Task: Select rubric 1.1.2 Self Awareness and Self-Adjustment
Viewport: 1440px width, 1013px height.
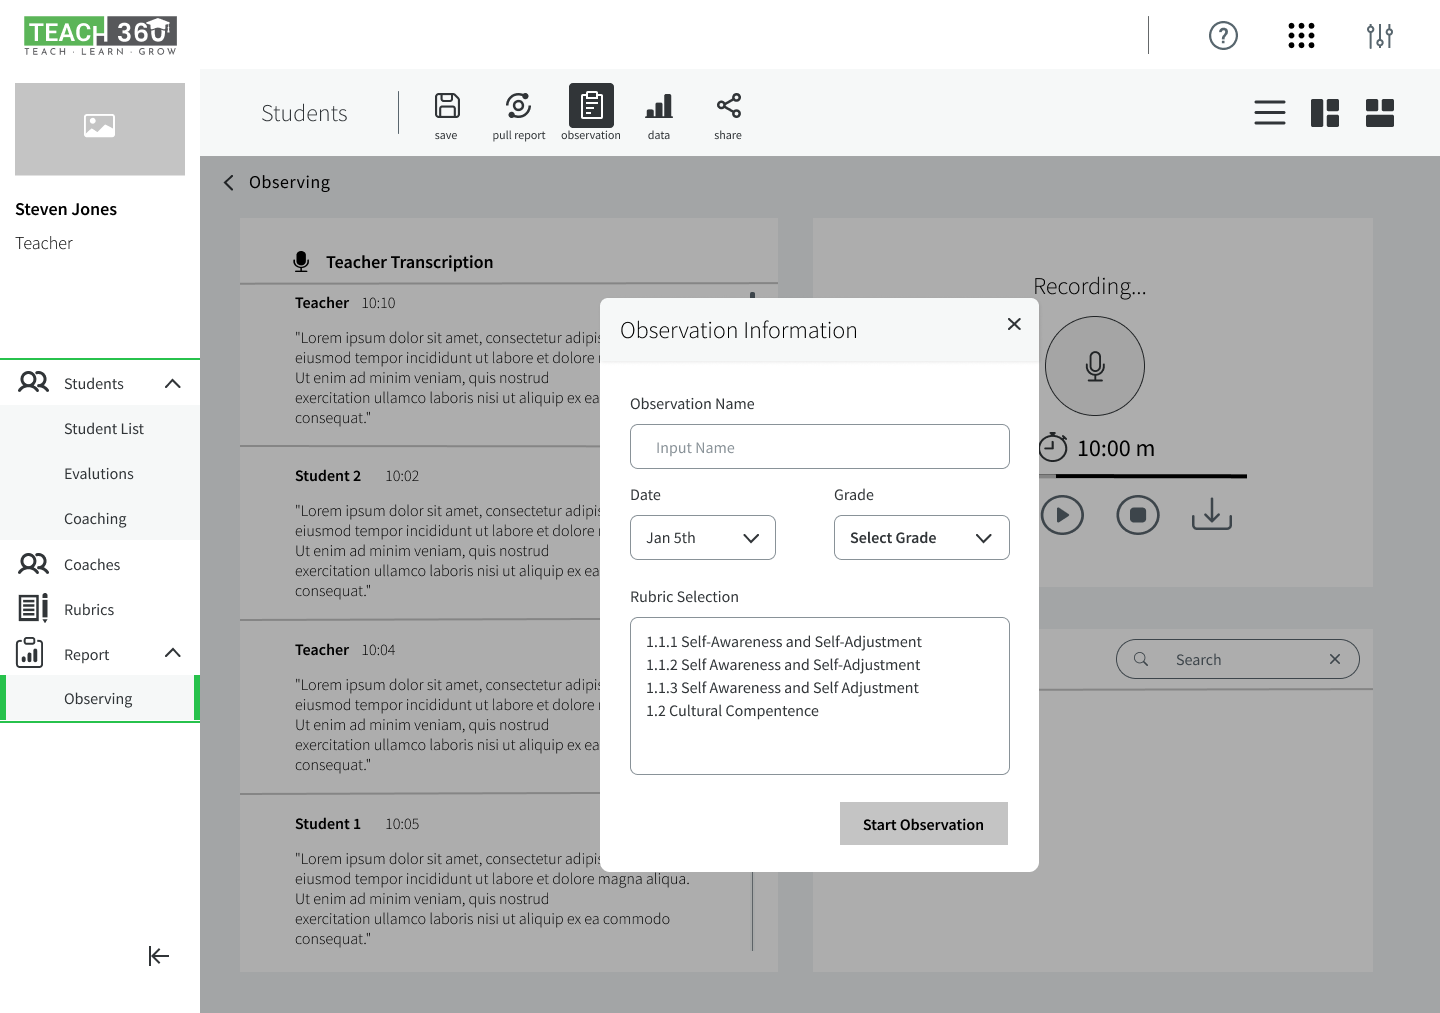Action: [783, 665]
